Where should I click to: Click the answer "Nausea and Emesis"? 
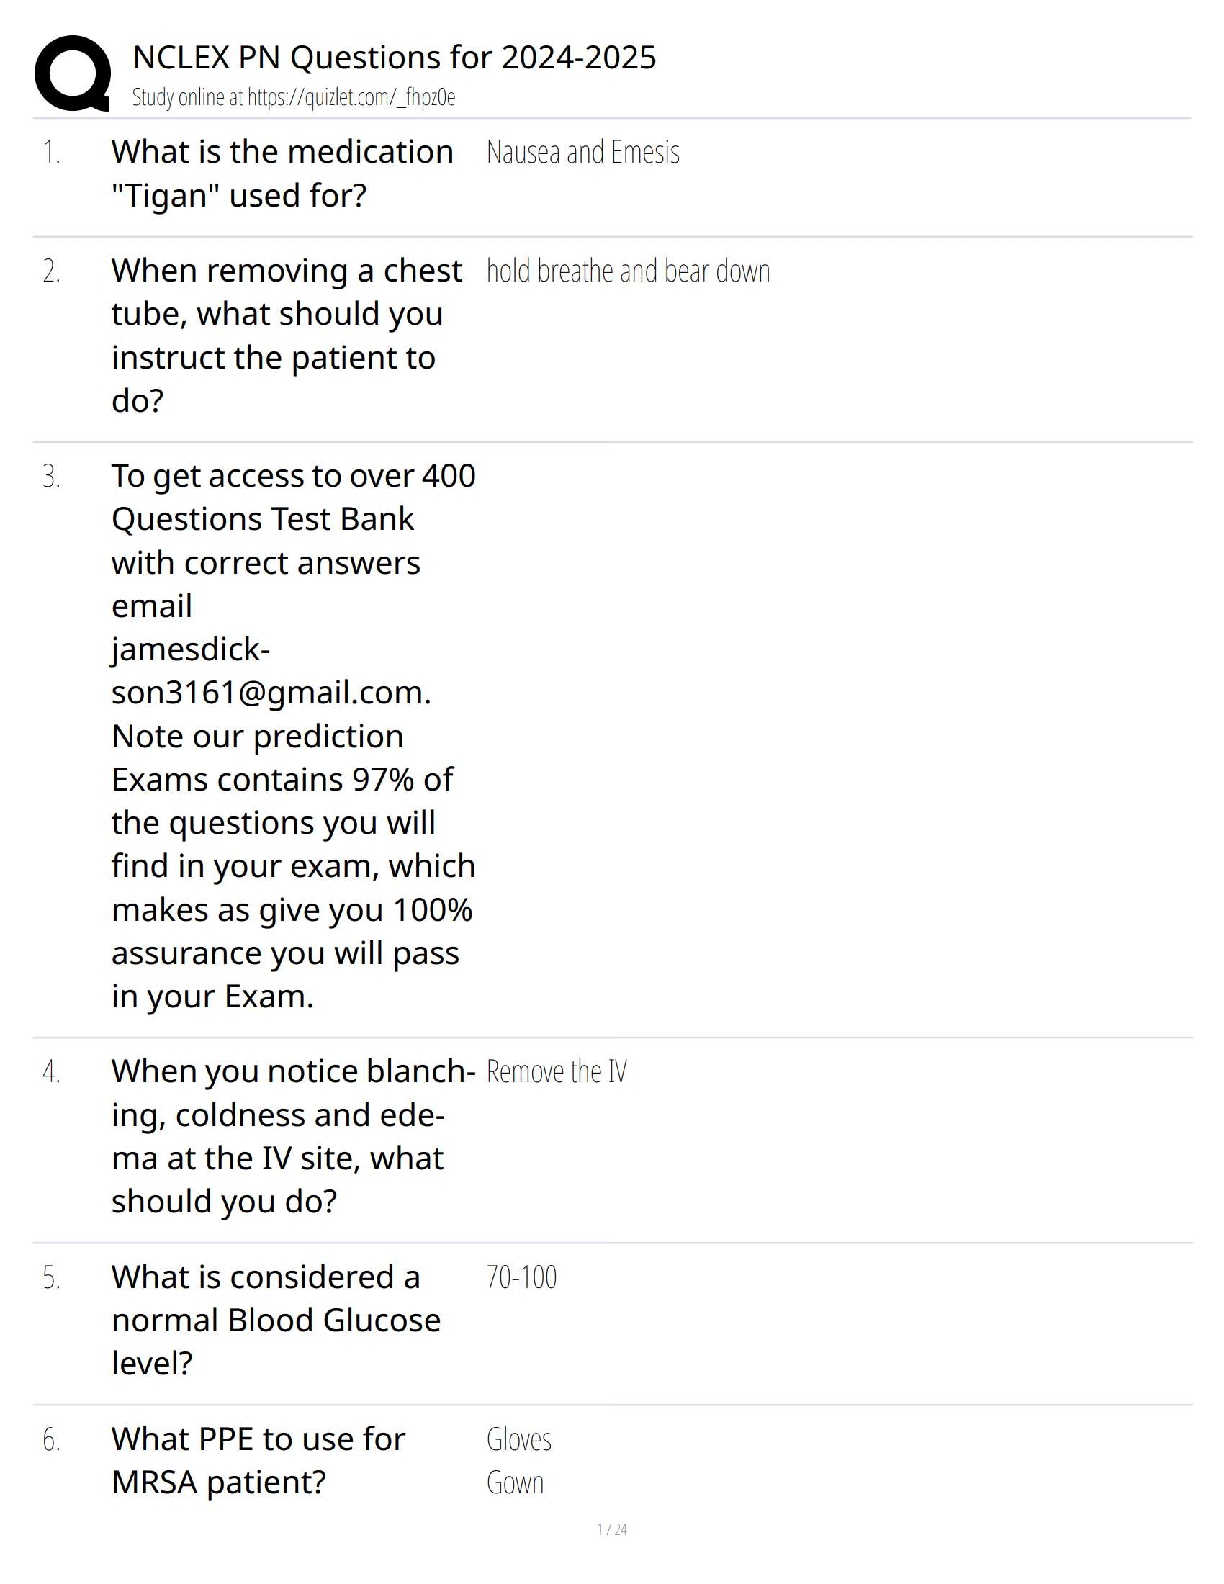[x=583, y=153]
